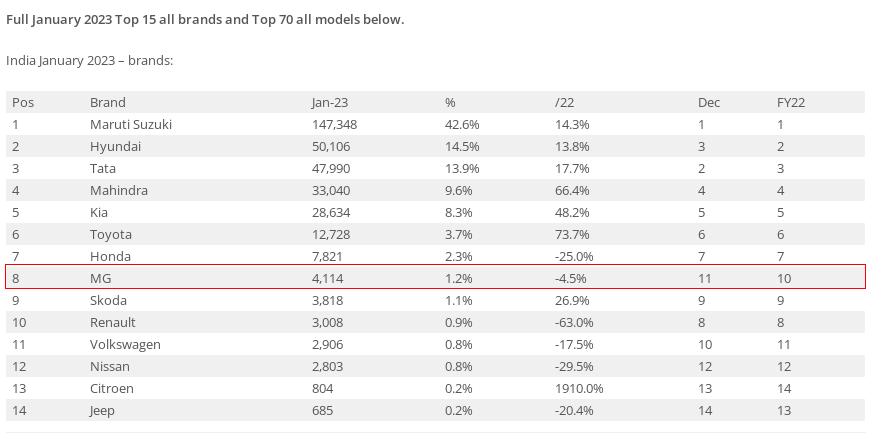887x439 pixels.
Task: Click the Pos column header
Action: 23,102
